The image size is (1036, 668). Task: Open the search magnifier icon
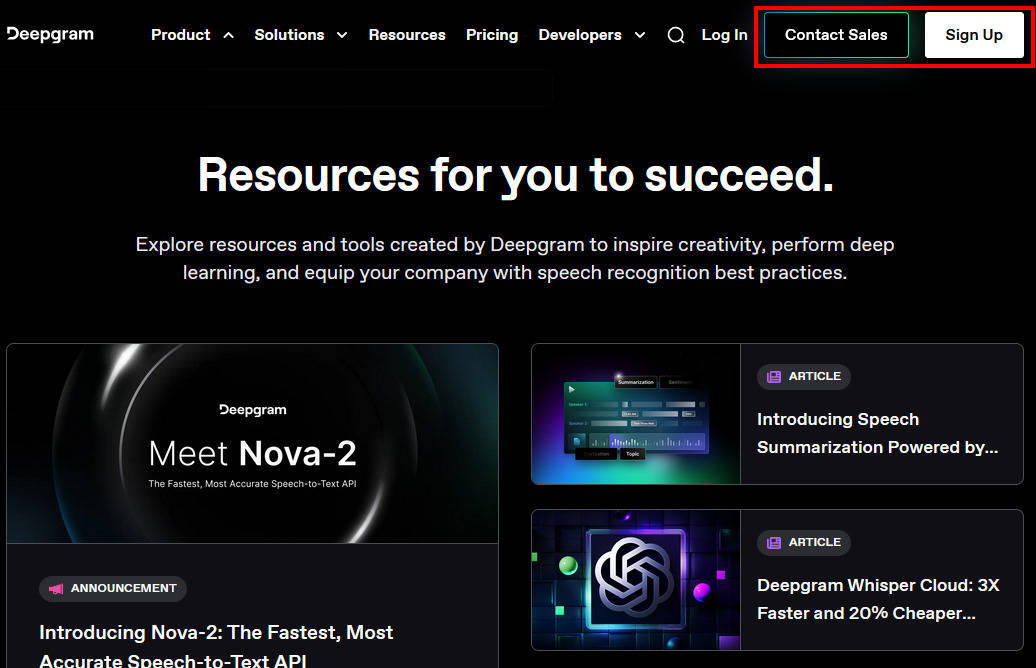675,35
